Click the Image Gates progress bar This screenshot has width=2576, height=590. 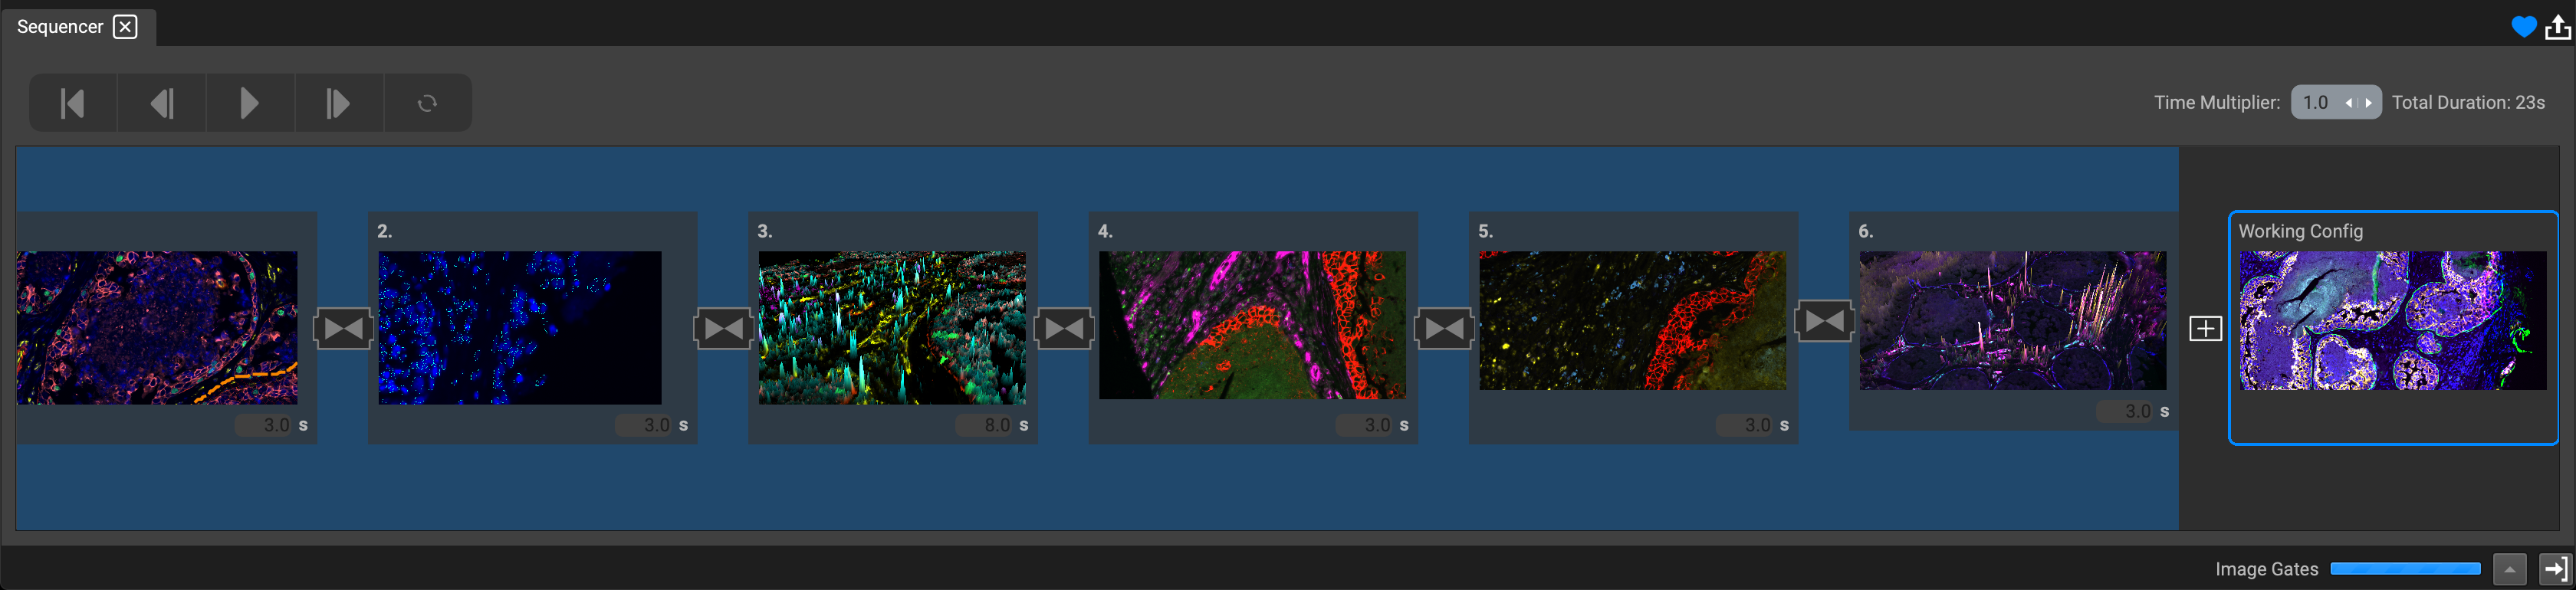pos(2405,569)
